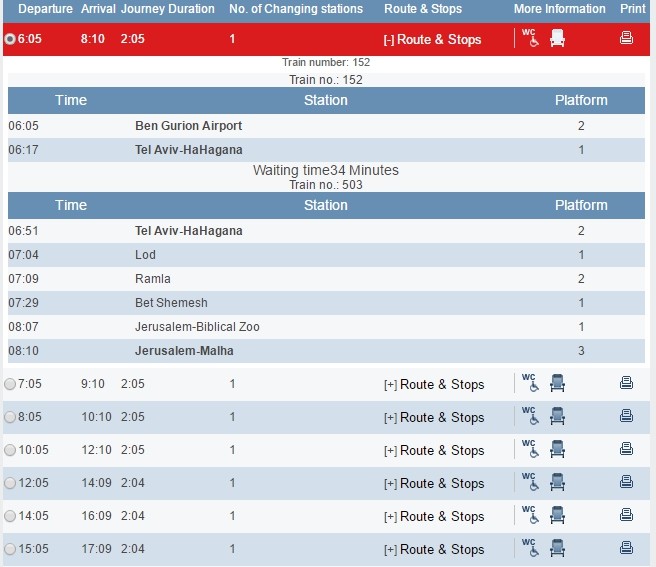
Task: Collapse Route & Stops for 6:05 train
Action: [x=432, y=40]
